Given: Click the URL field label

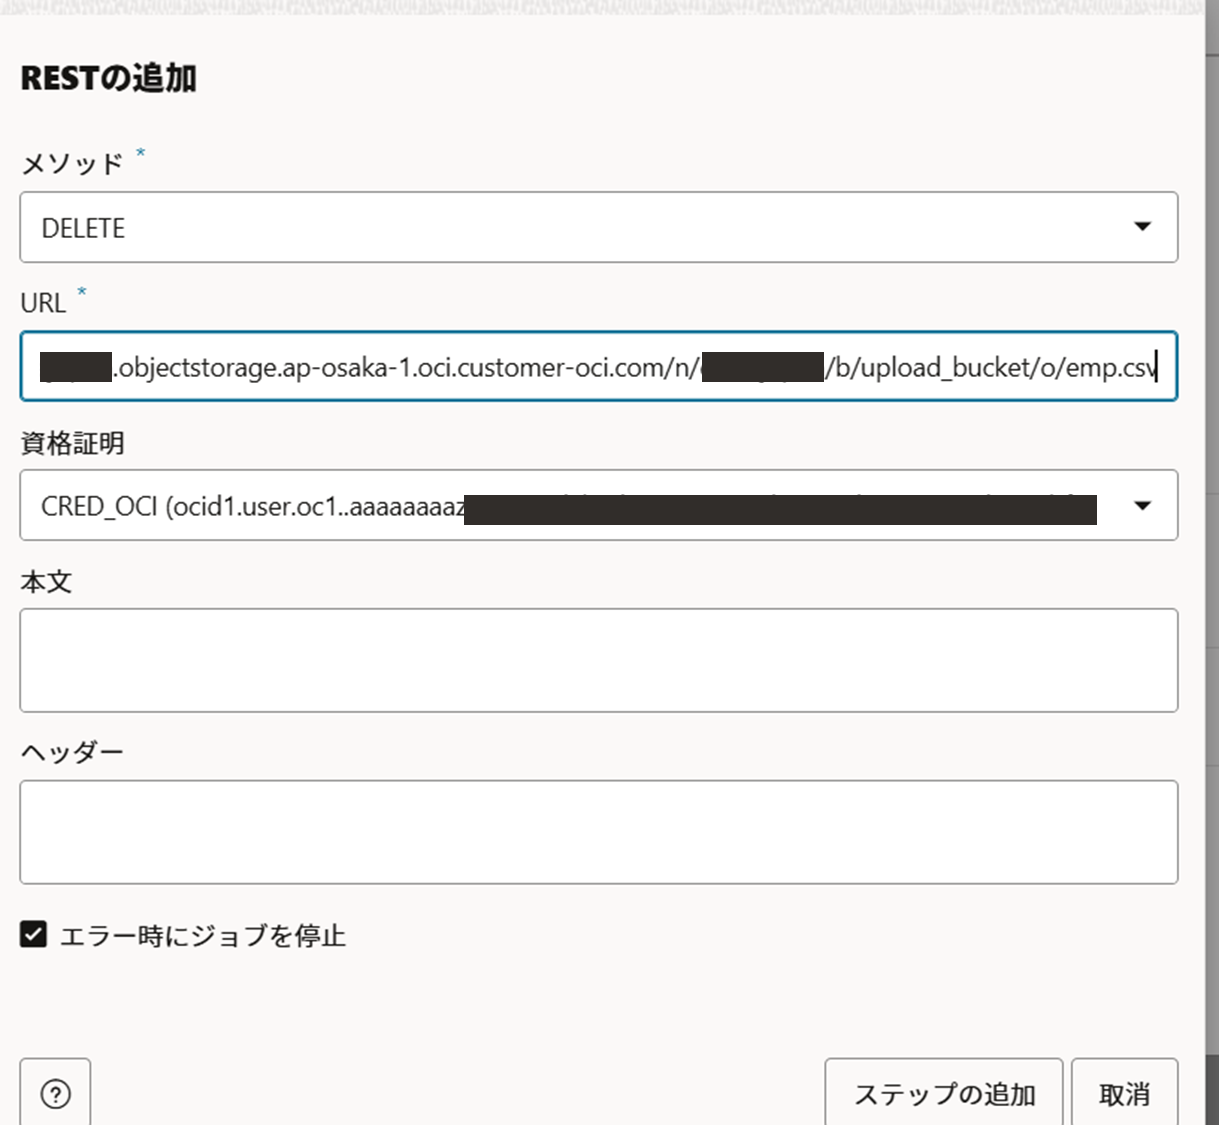Looking at the screenshot, I should pyautogui.click(x=43, y=303).
